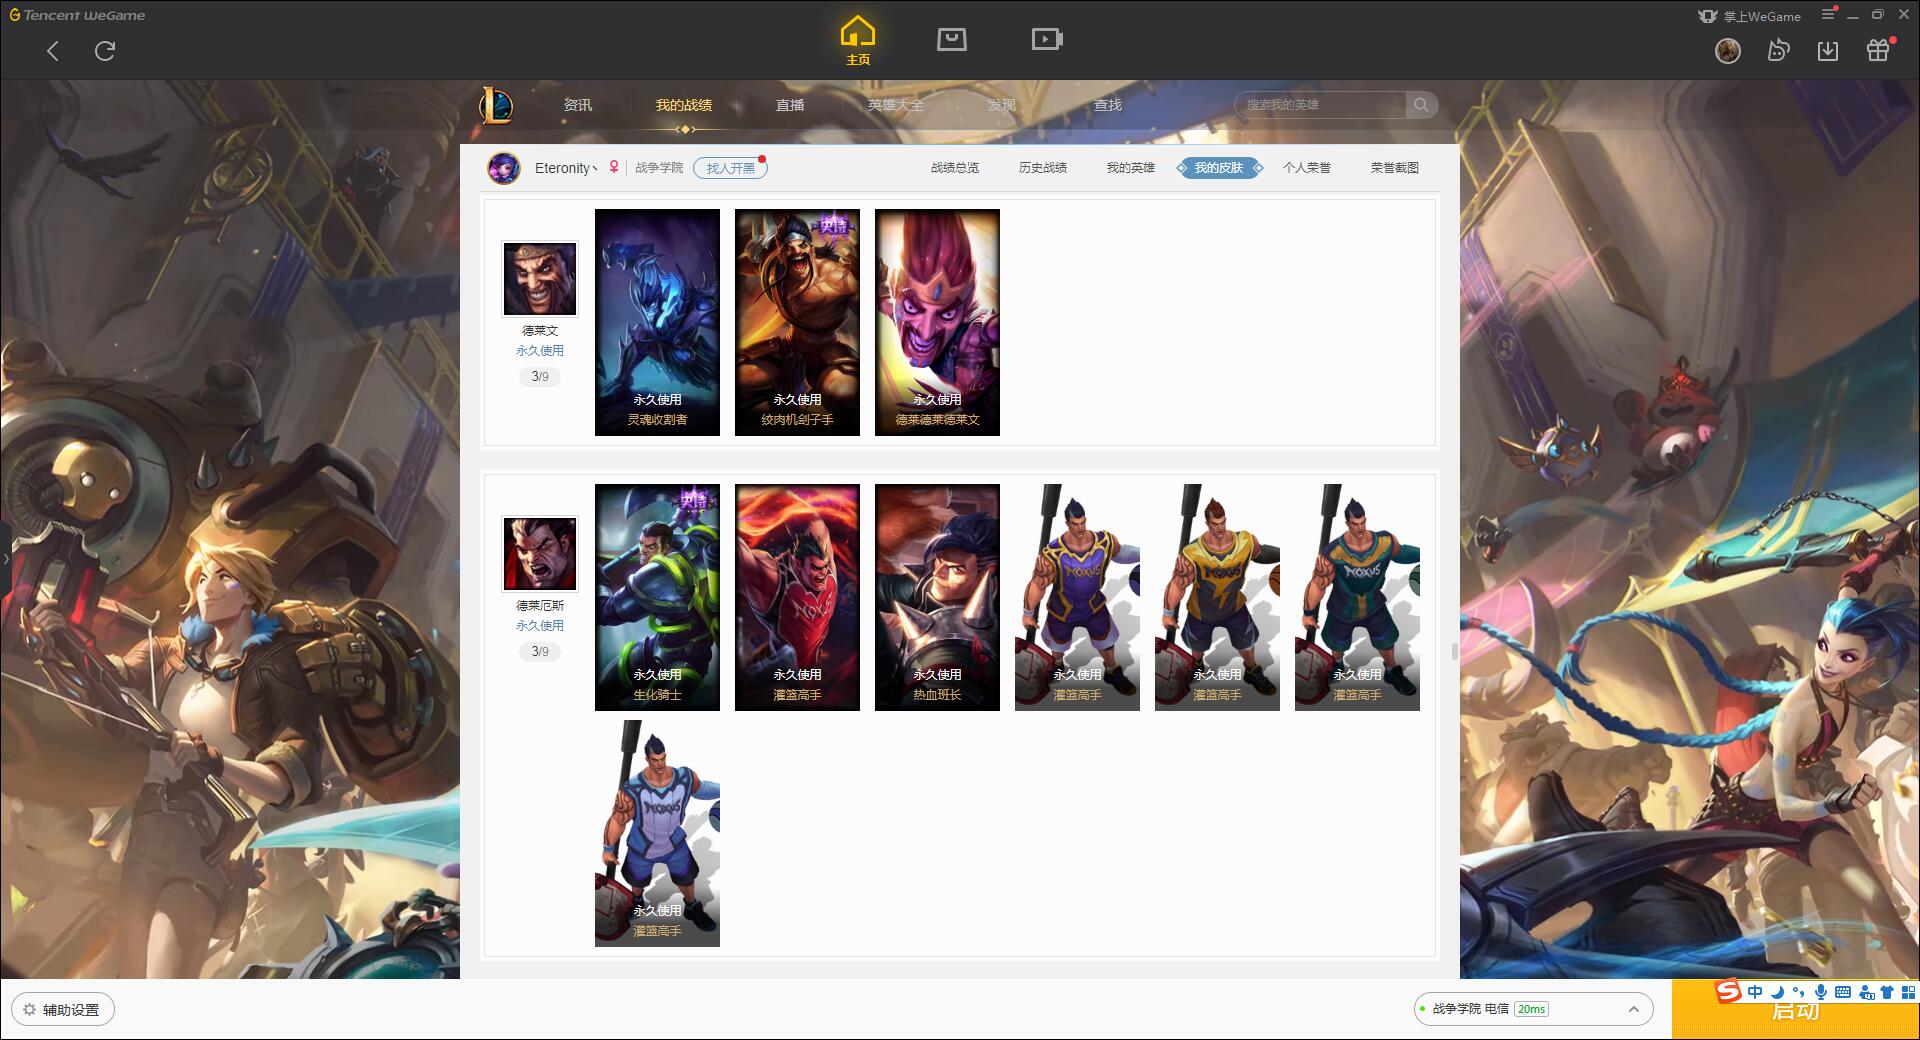
Task: Click the 掌上WeGame mobile app link
Action: 1750,16
